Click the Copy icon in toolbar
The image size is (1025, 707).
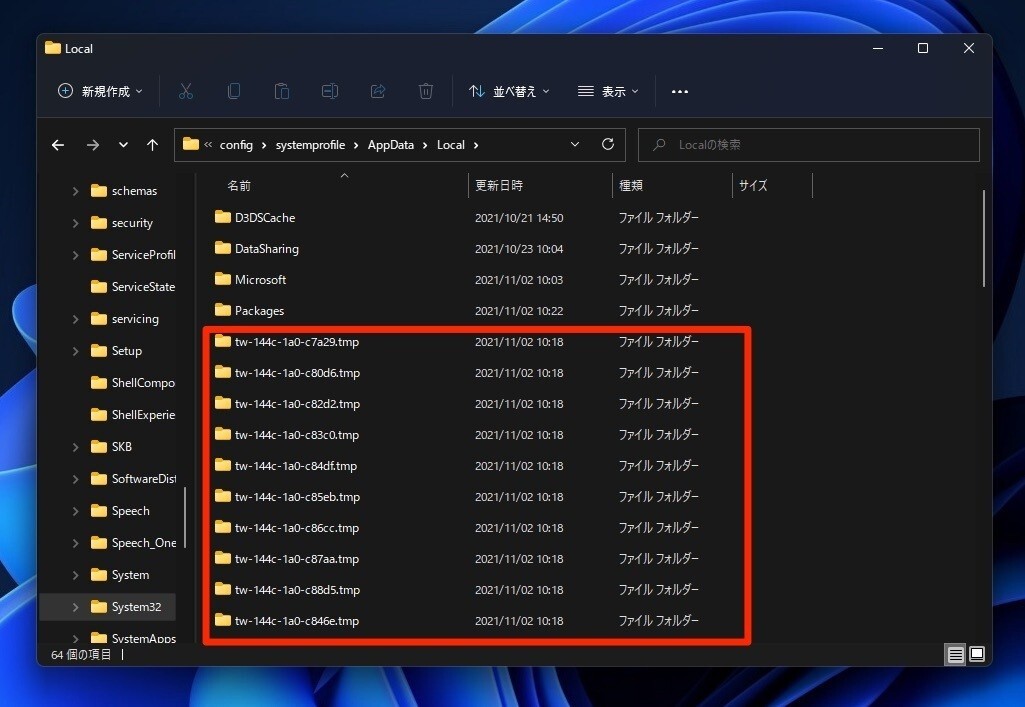(234, 91)
